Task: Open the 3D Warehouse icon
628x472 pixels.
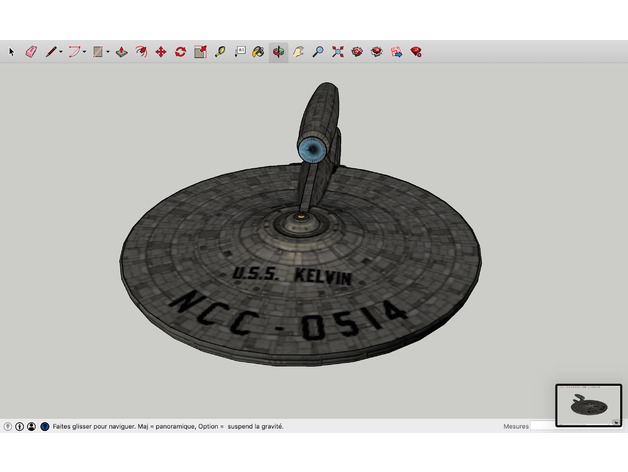Action: pos(357,52)
